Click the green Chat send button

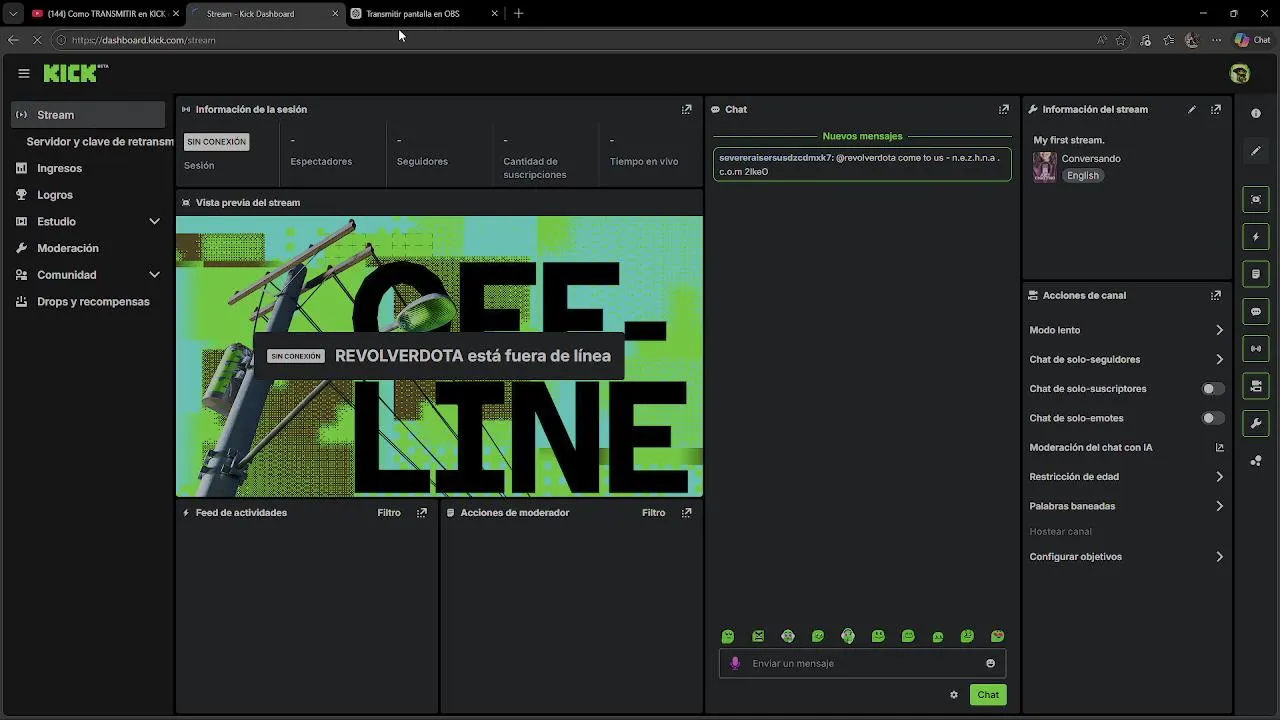coord(988,695)
